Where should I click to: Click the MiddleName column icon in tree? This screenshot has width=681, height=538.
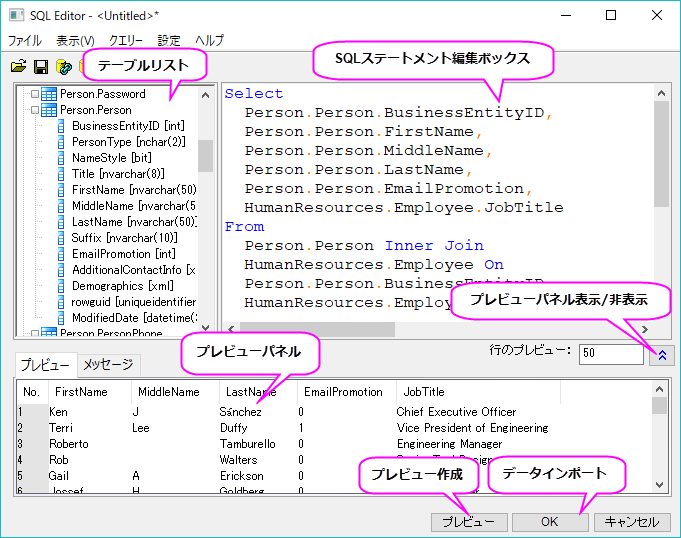pyautogui.click(x=61, y=206)
